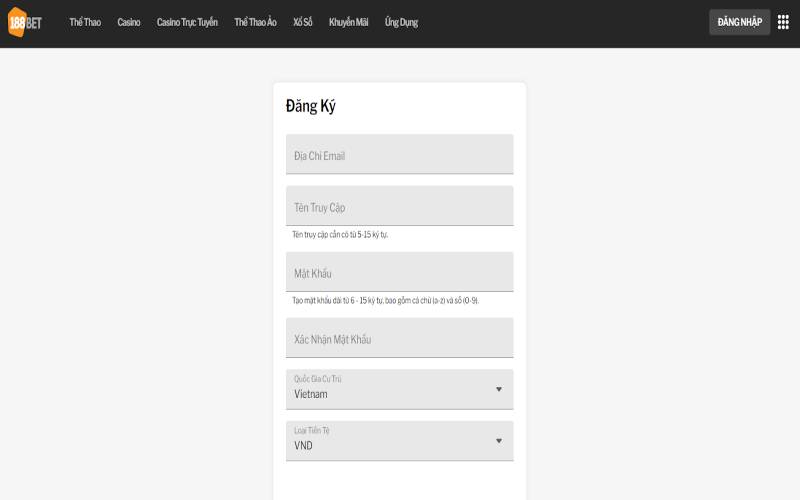Image resolution: width=800 pixels, height=500 pixels.
Task: Open the Thể Thao menu
Action: [x=85, y=22]
